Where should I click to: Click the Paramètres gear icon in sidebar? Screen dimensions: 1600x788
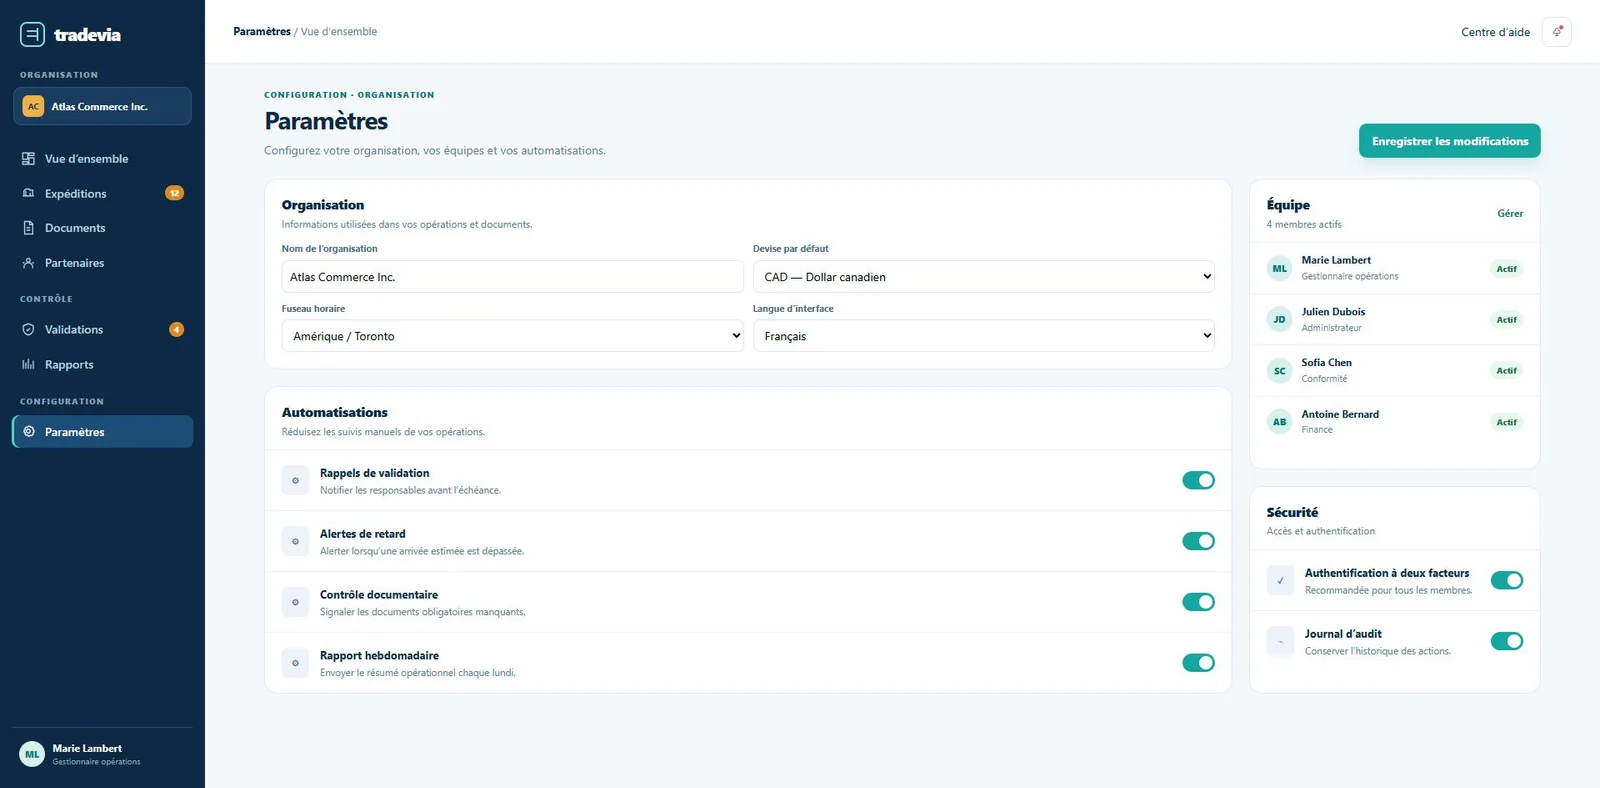(28, 432)
